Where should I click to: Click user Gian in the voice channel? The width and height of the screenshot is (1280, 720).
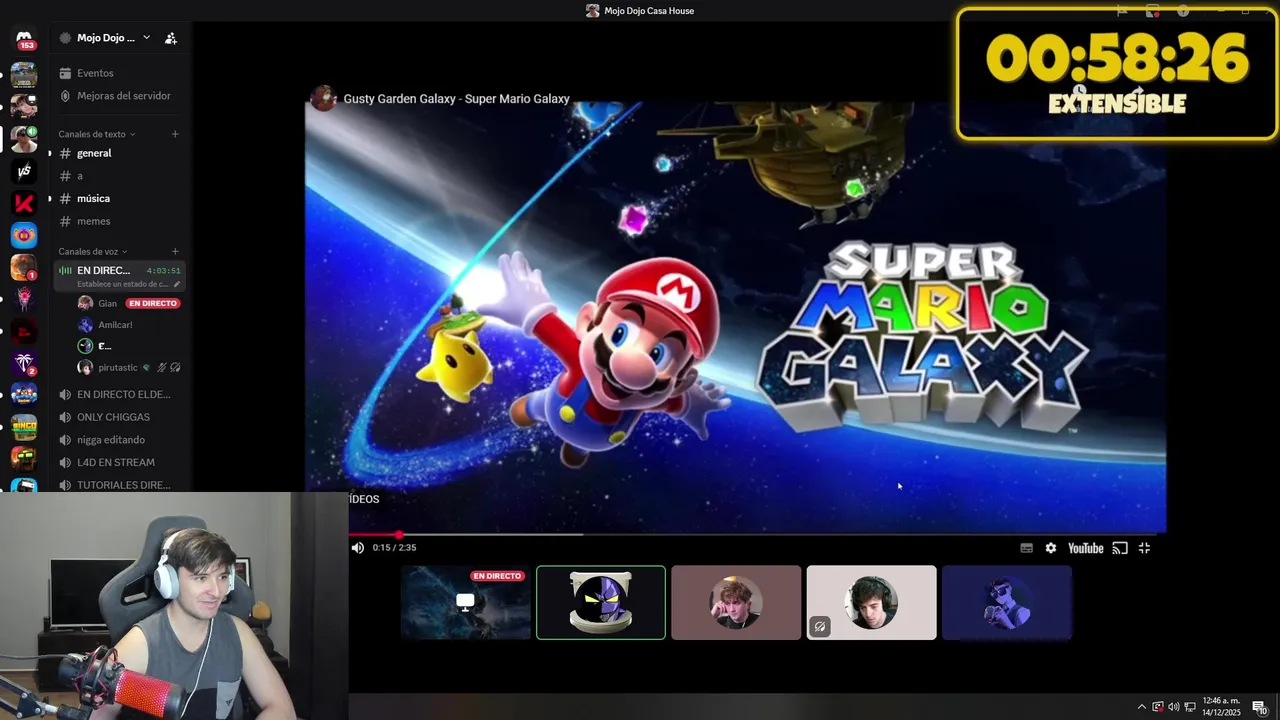click(107, 303)
